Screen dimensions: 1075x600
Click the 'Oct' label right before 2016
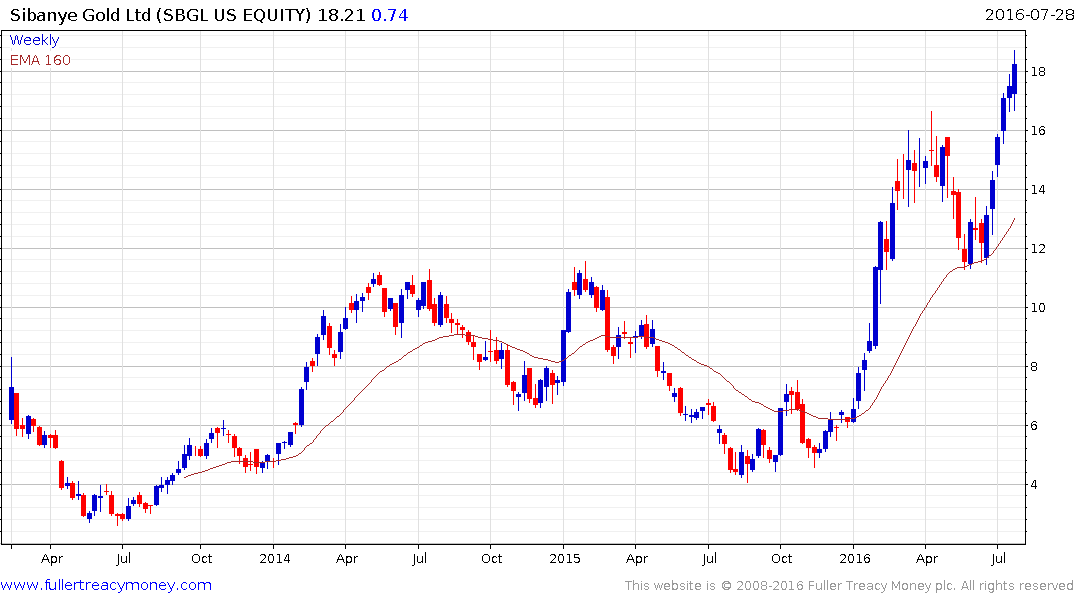pos(782,558)
